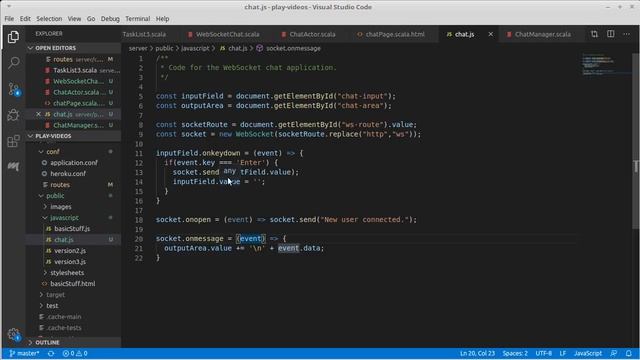This screenshot has width=640, height=360.
Task: Collapse the PLAY-VIDEOS folder section
Action: [73, 136]
